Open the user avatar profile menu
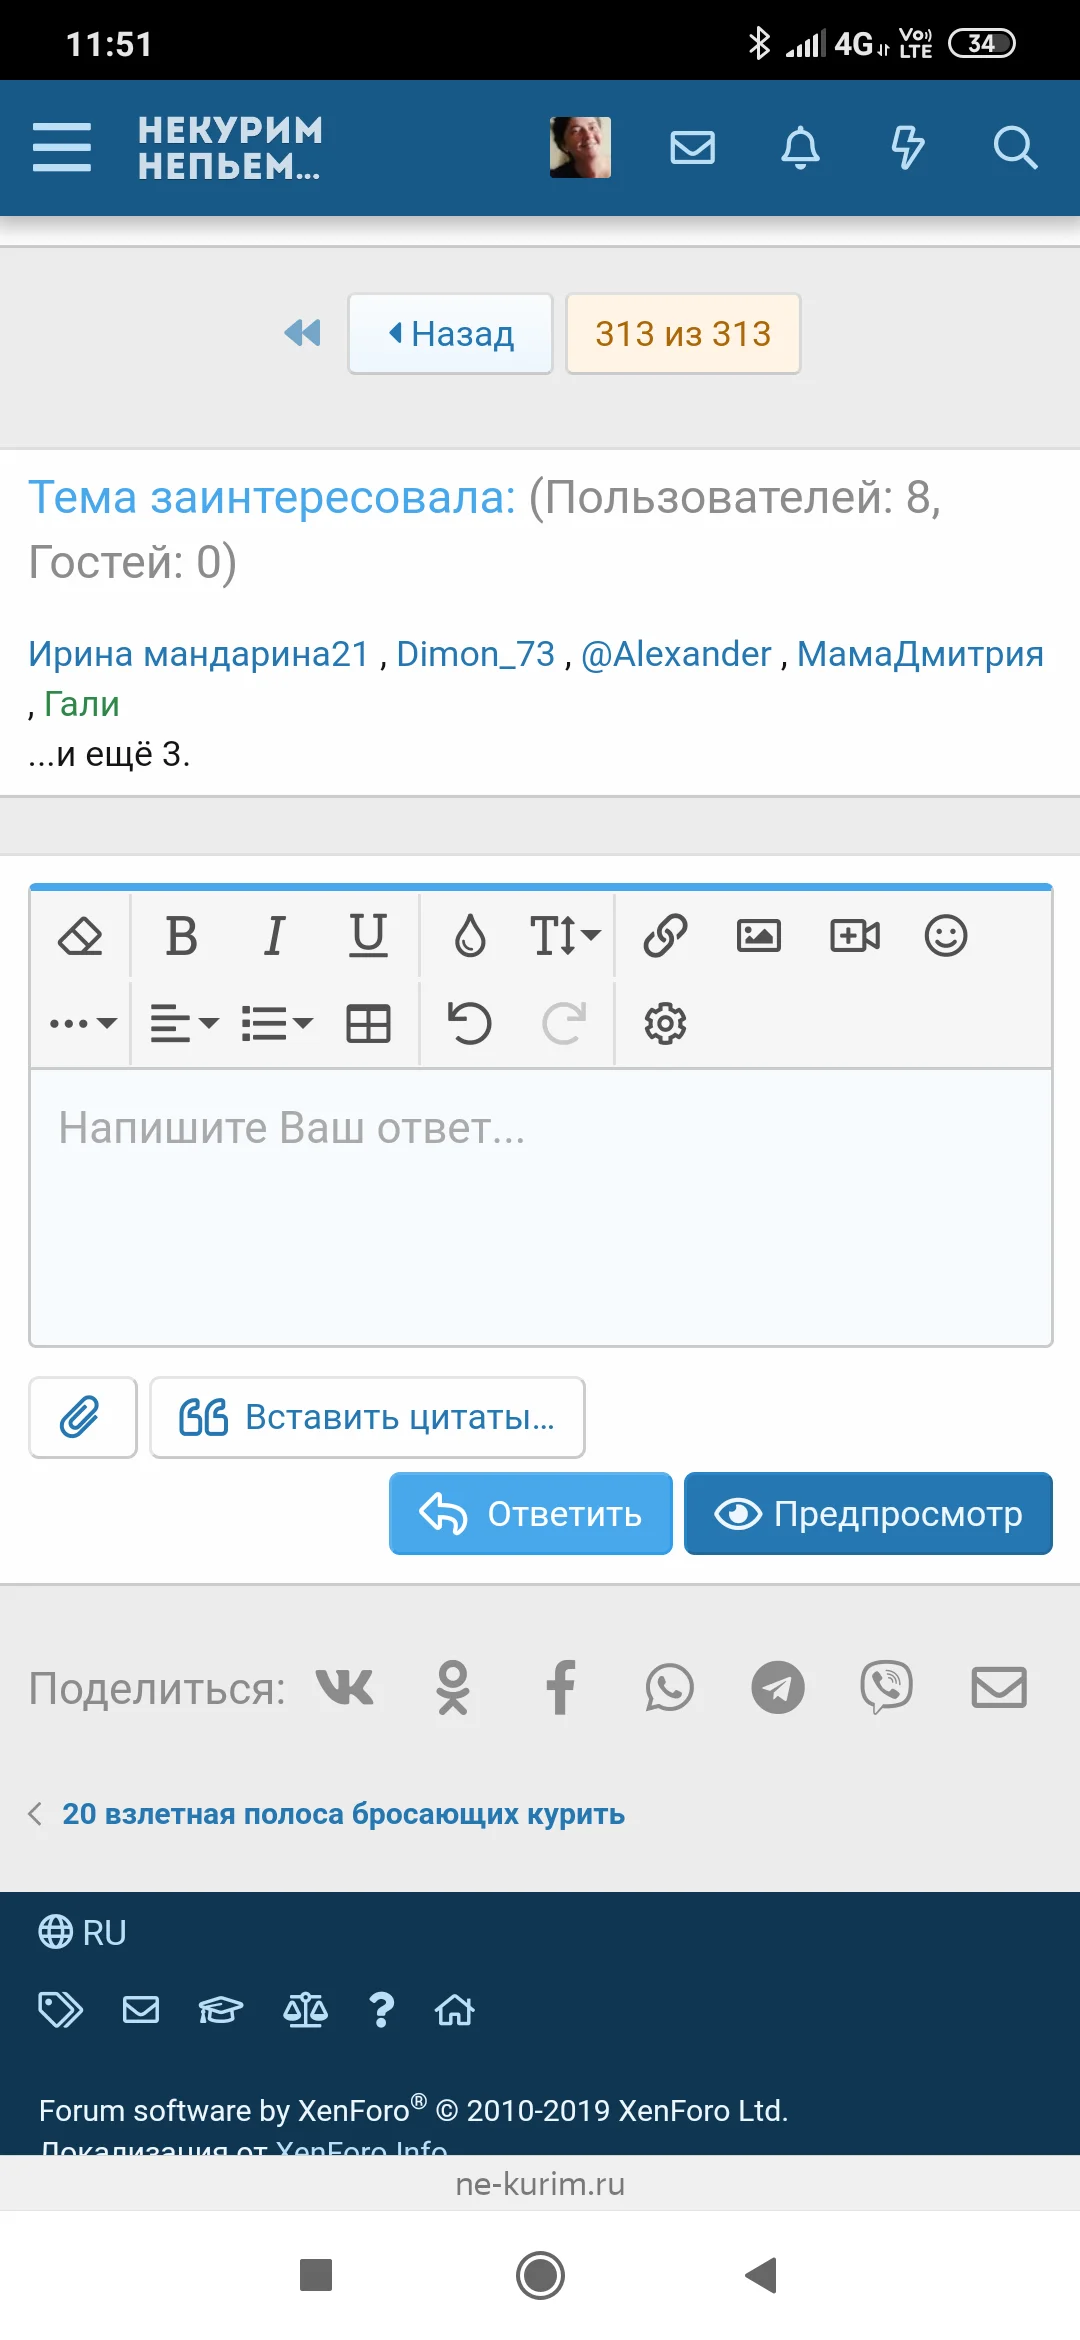The height and width of the screenshot is (2340, 1080). click(x=580, y=147)
